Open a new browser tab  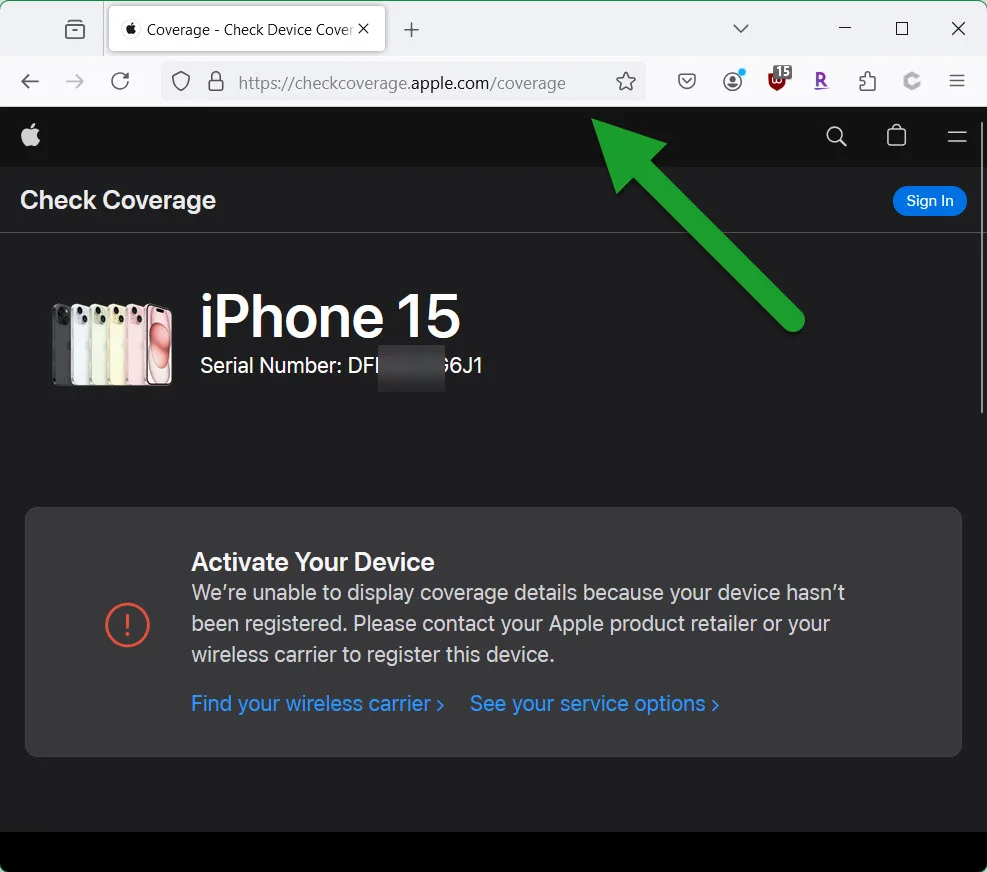tap(411, 30)
